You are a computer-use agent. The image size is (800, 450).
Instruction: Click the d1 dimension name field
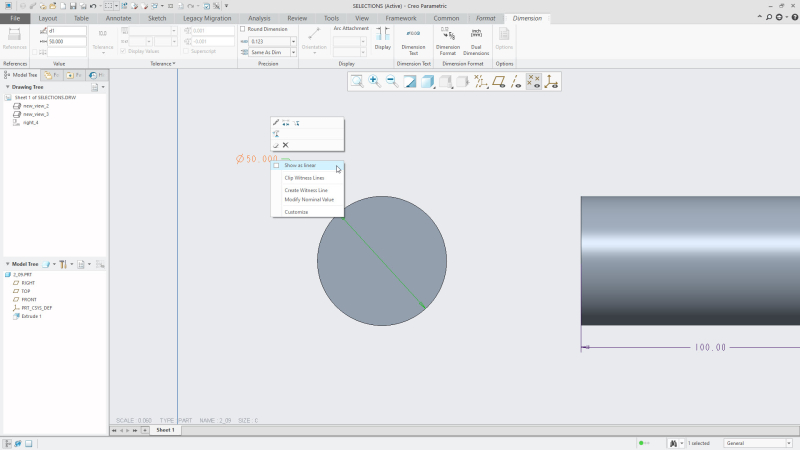coord(67,31)
